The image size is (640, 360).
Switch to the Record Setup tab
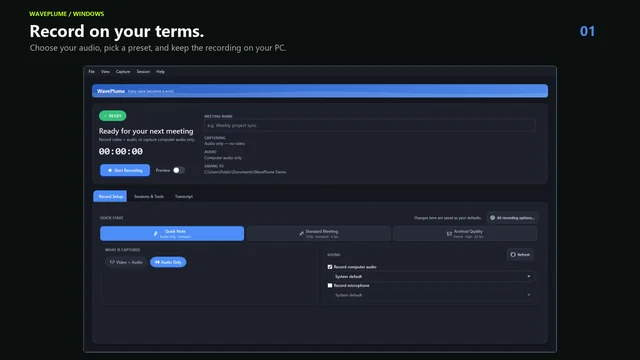(x=110, y=196)
